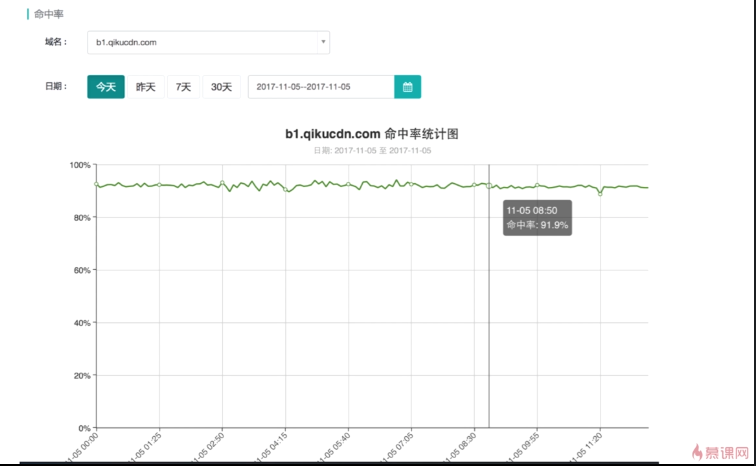The height and width of the screenshot is (466, 756).
Task: Click the 2017-11-05 date range input field
Action: coord(320,87)
